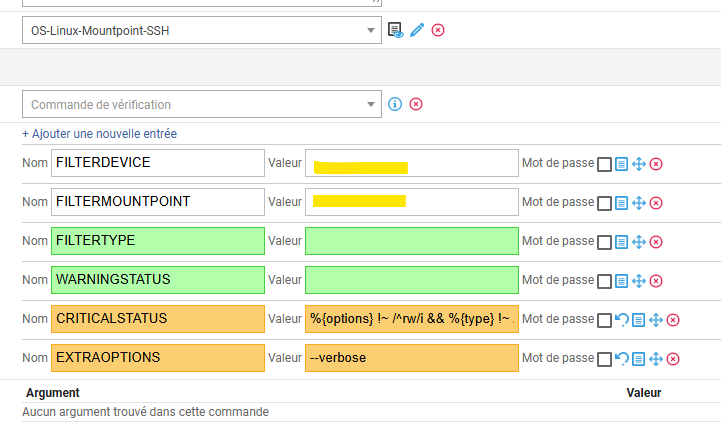Viewport: 721px width, 425px height.
Task: Click the FILTERTYPE name field
Action: (158, 241)
